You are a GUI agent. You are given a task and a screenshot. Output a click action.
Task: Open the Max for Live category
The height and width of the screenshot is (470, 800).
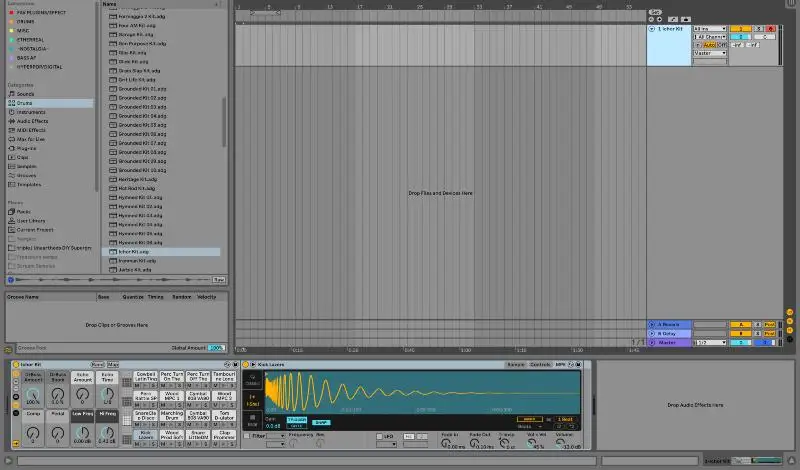[30, 139]
